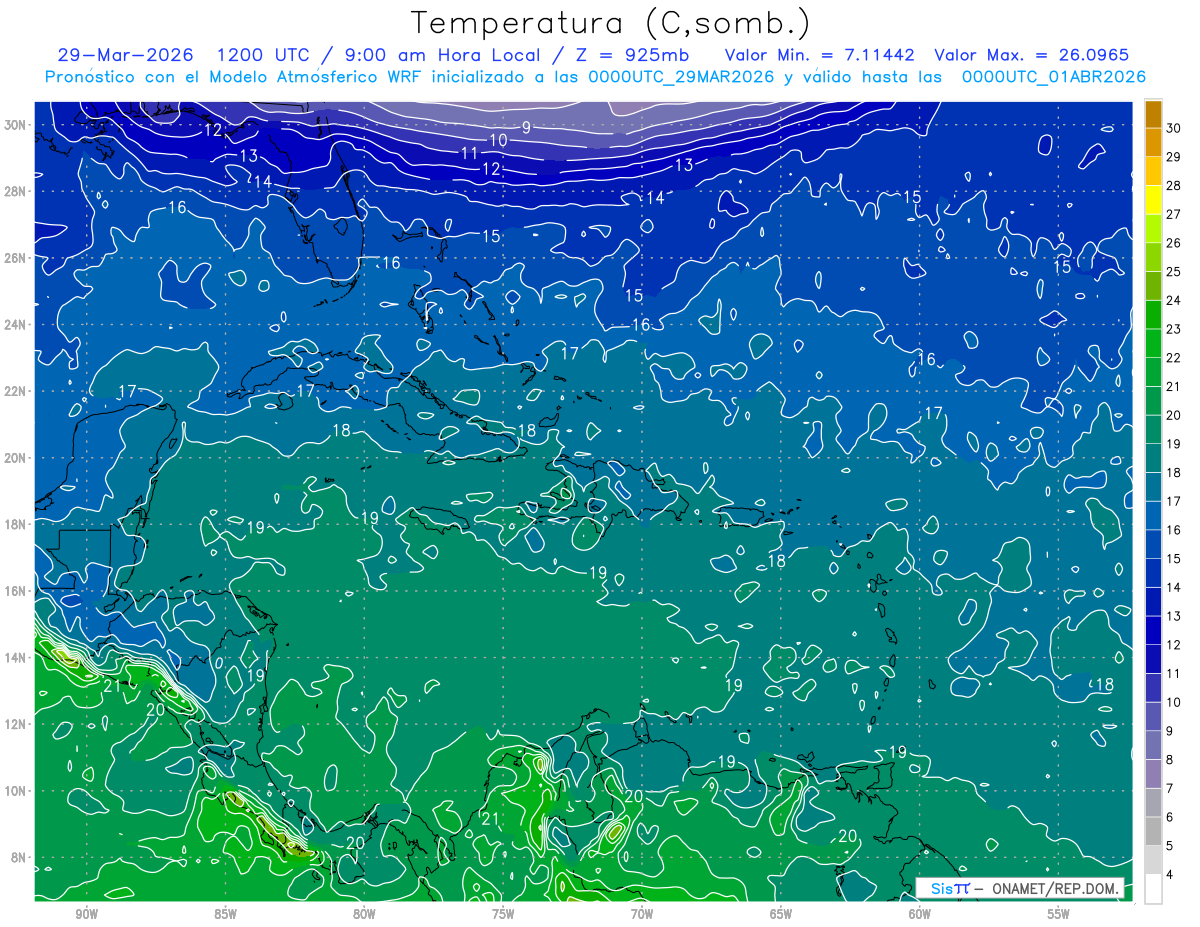
Task: Click the 9 degree contour label at top
Action: pyautogui.click(x=526, y=127)
